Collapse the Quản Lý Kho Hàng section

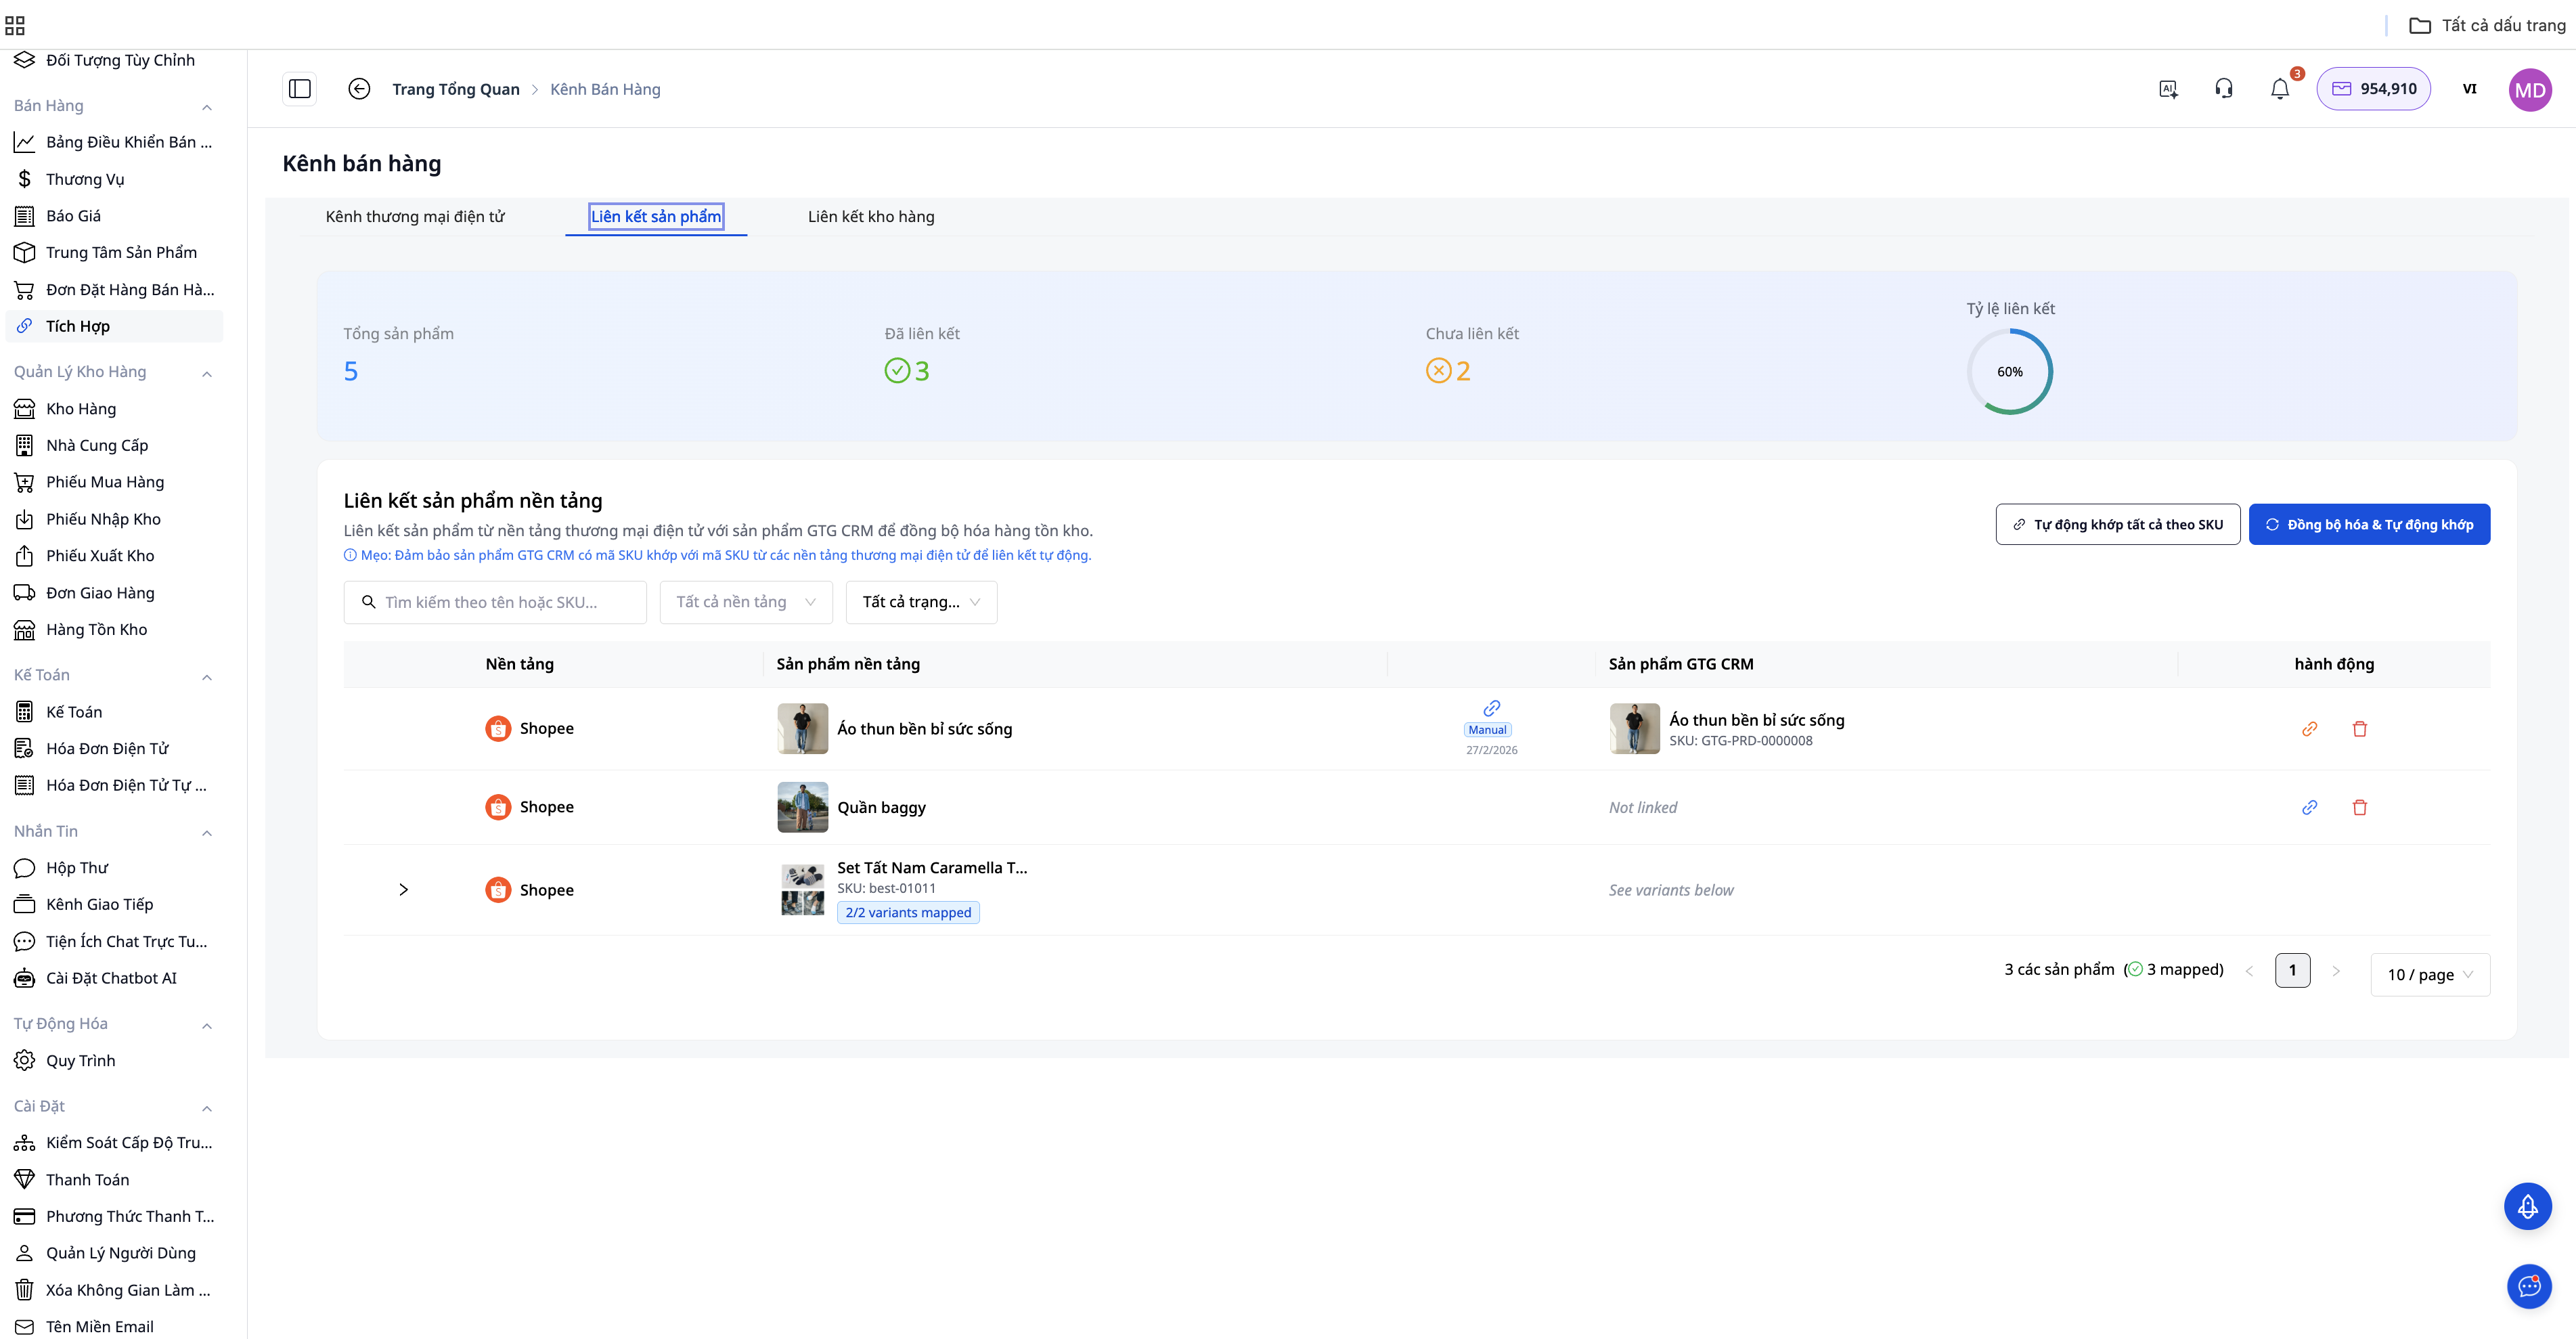click(207, 373)
